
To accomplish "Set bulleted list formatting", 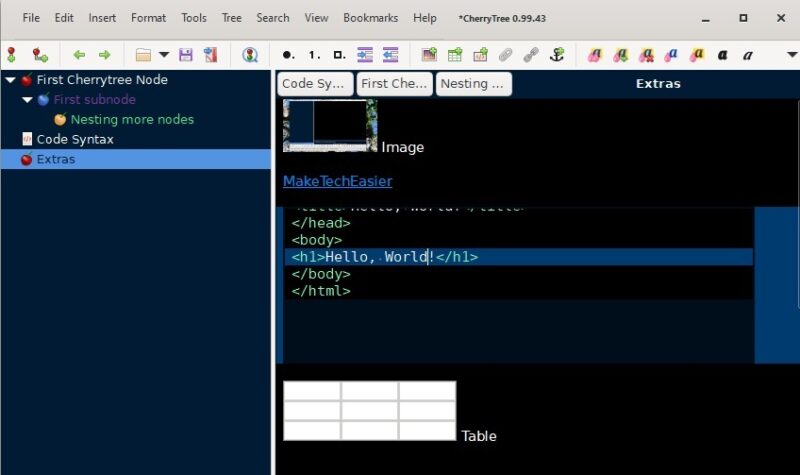I will (288, 55).
